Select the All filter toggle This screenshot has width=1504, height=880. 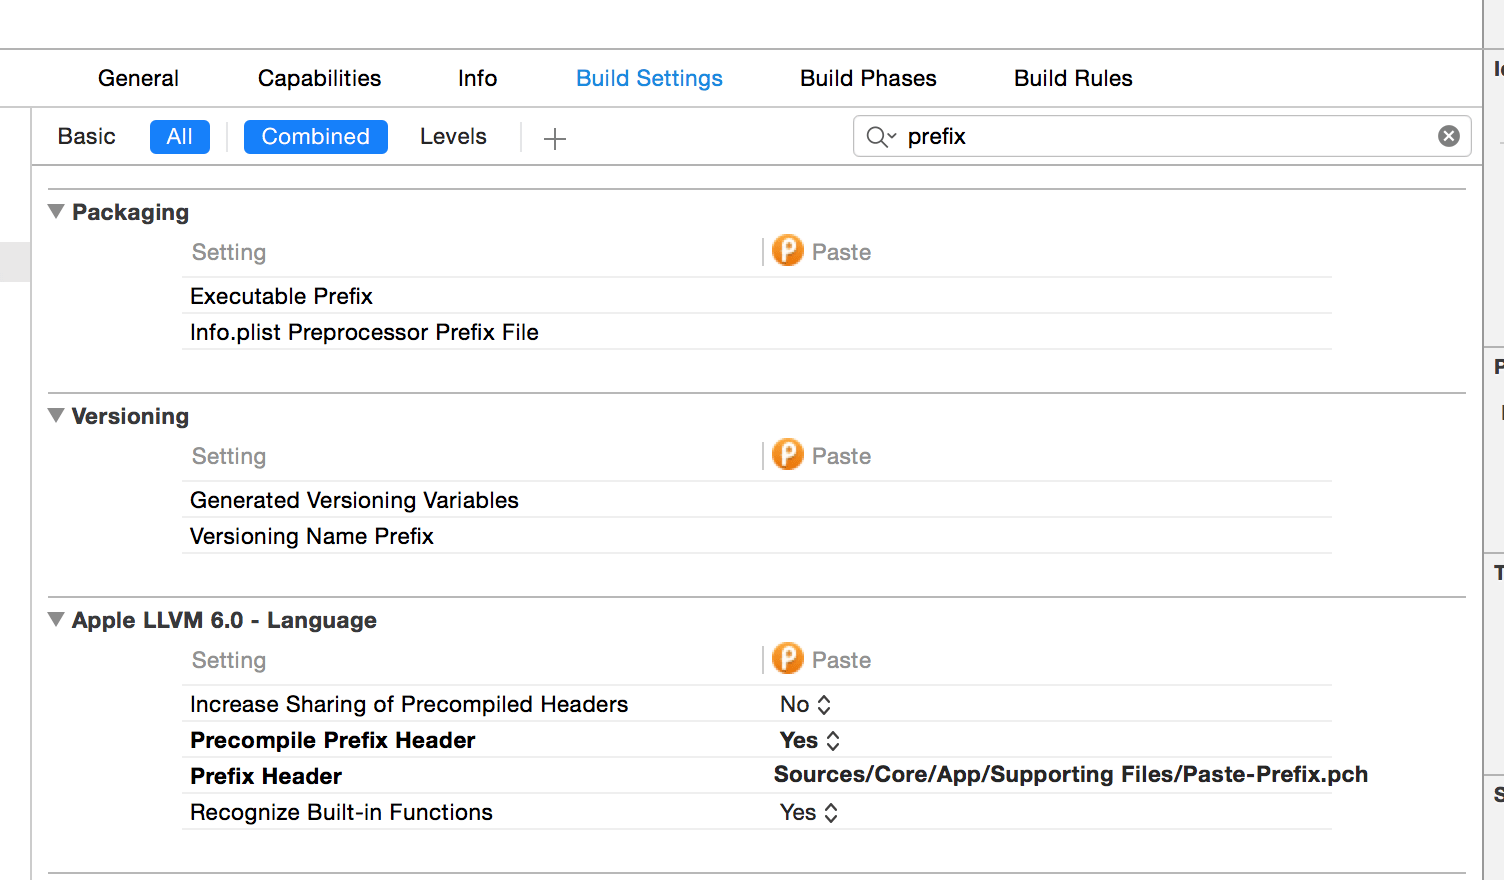pyautogui.click(x=180, y=137)
